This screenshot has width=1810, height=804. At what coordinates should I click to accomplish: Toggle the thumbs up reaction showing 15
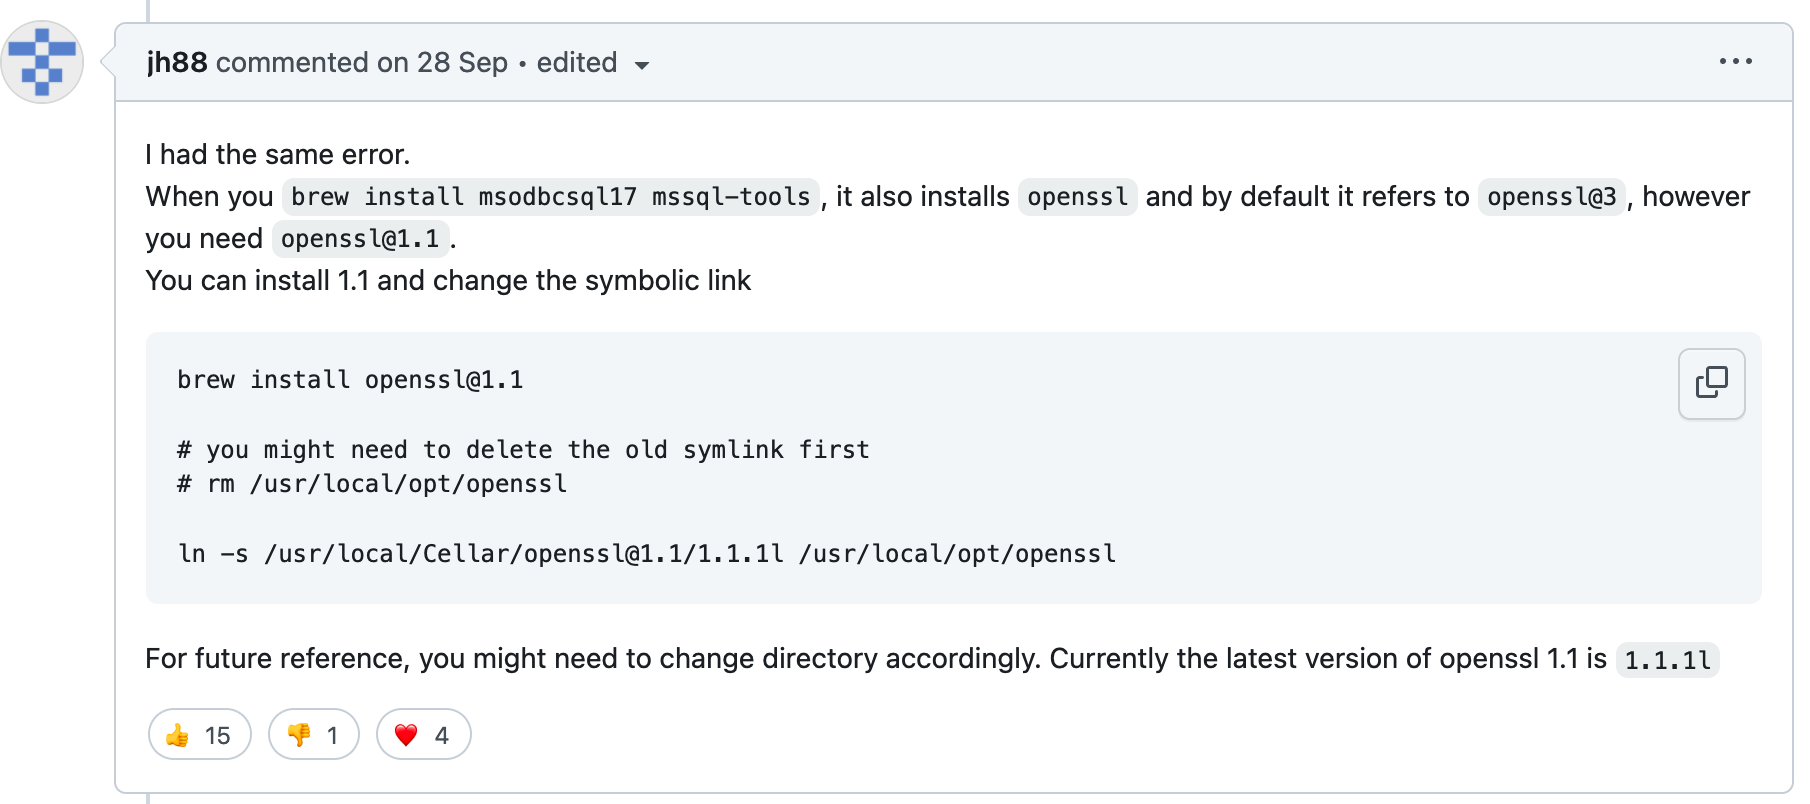click(x=199, y=734)
